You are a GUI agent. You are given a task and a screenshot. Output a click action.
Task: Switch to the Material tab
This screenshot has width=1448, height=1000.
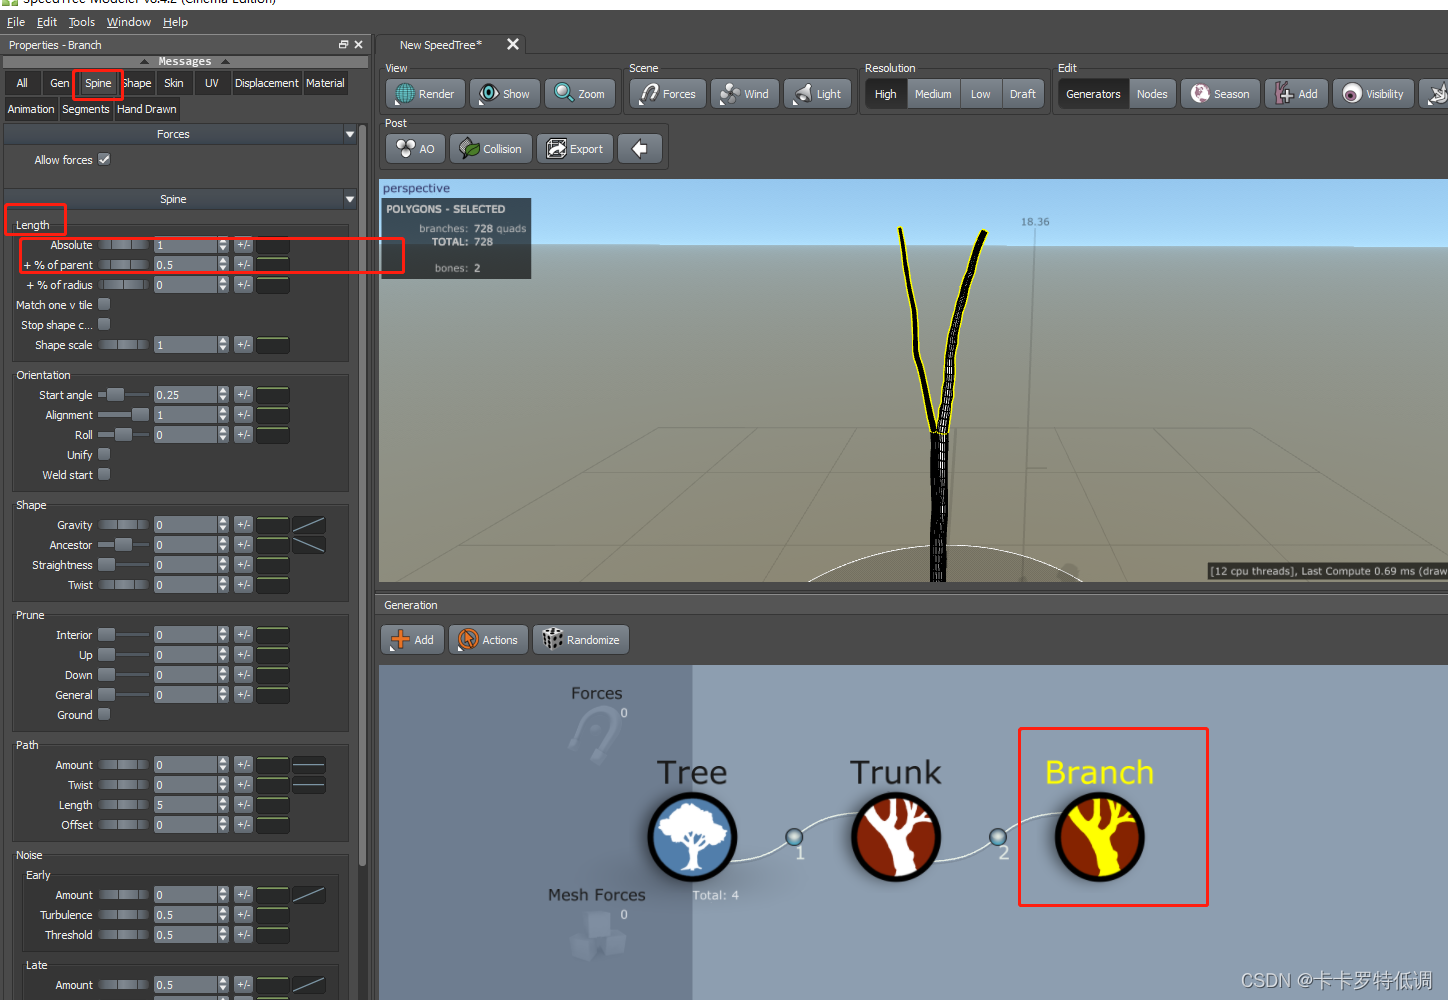(325, 83)
